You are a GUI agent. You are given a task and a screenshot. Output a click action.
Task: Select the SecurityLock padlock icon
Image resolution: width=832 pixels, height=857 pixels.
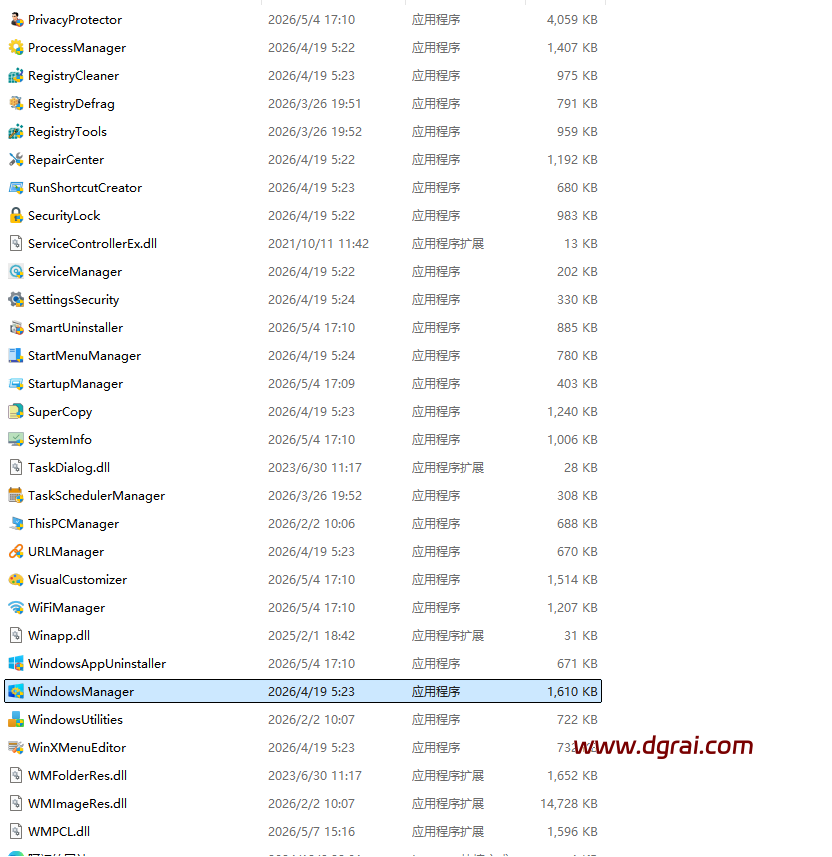[x=16, y=215]
